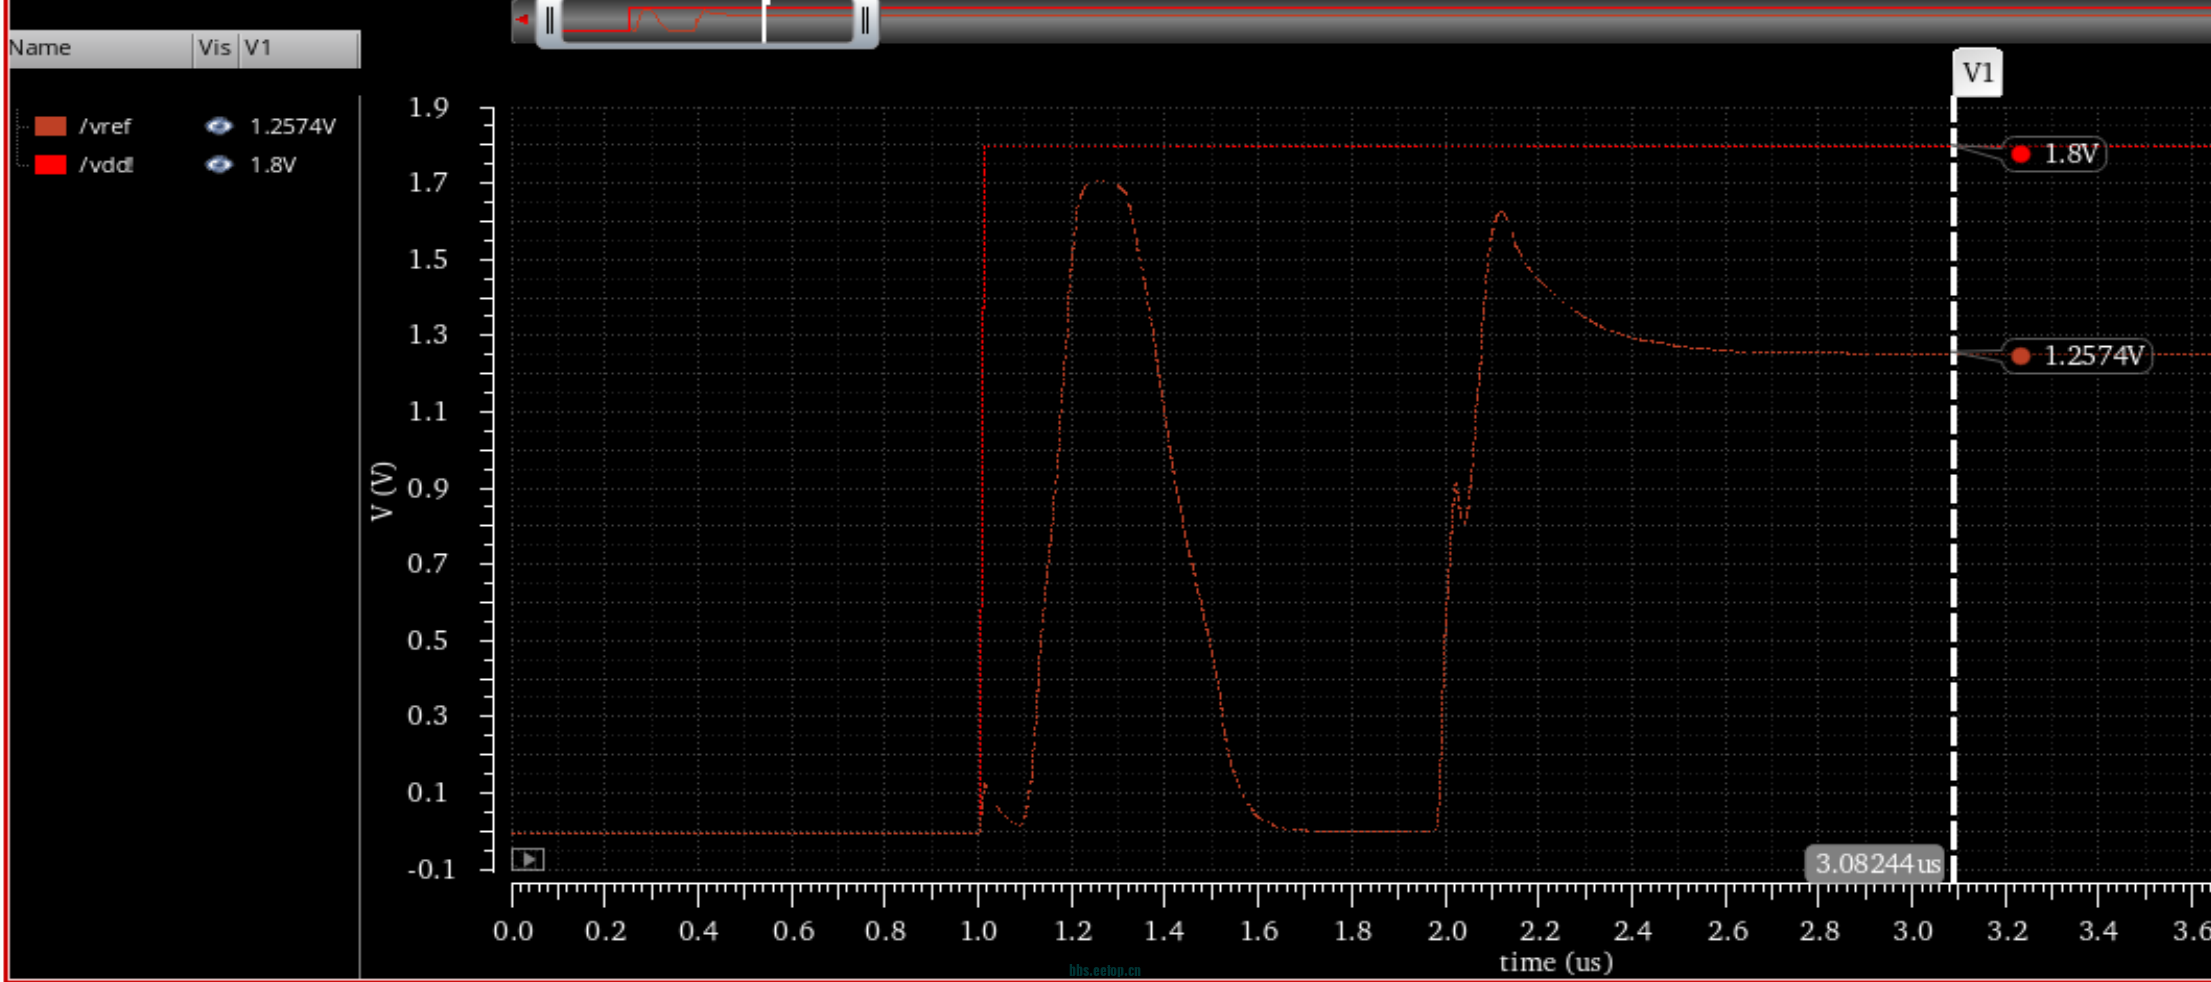Select the V1 marker label flag
The image size is (2211, 982).
coord(1977,73)
